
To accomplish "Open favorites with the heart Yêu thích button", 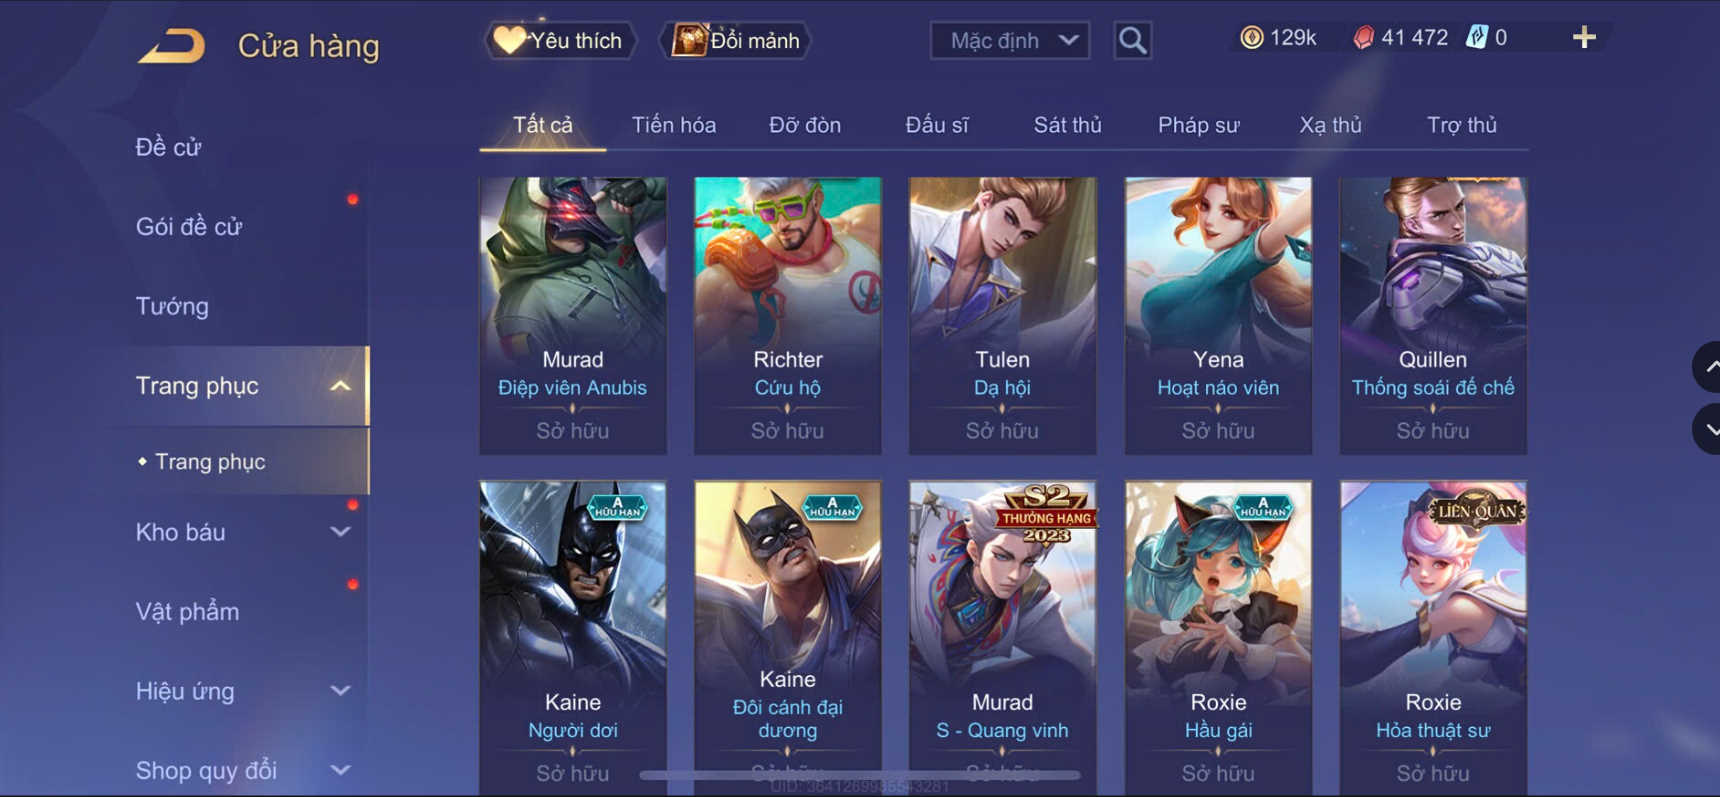I will pyautogui.click(x=560, y=41).
